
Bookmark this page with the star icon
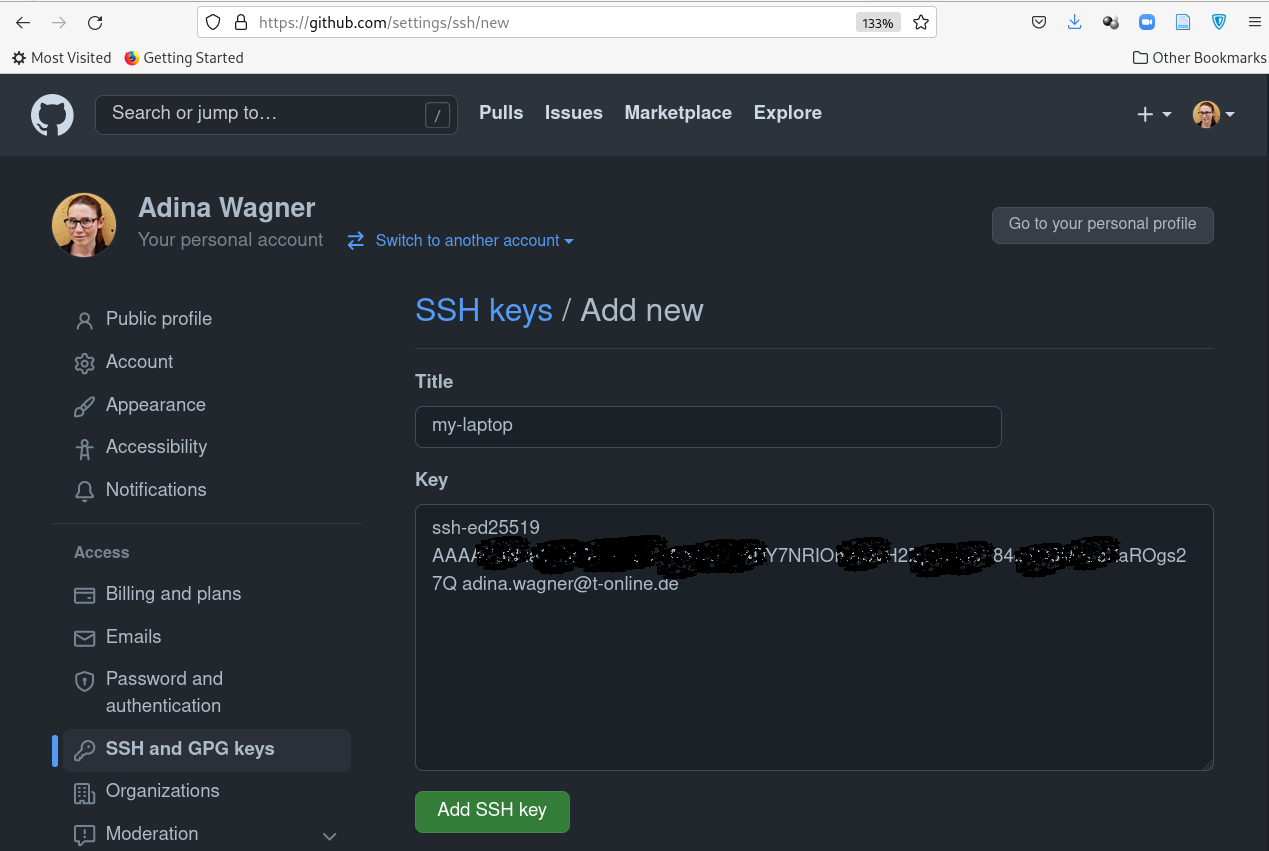pyautogui.click(x=921, y=22)
